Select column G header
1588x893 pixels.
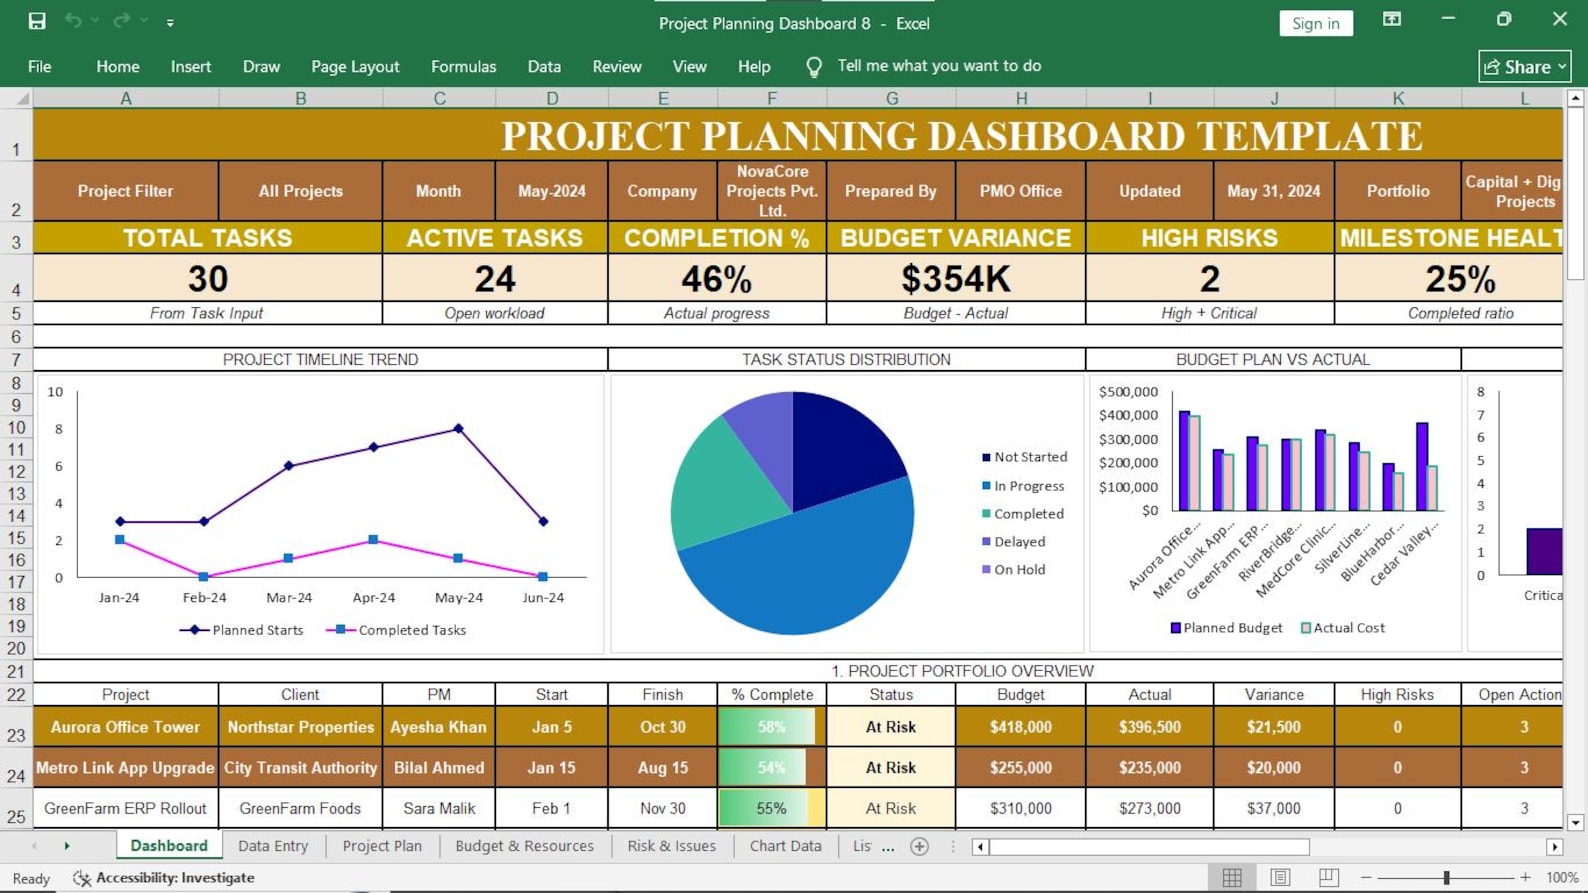[x=892, y=98]
